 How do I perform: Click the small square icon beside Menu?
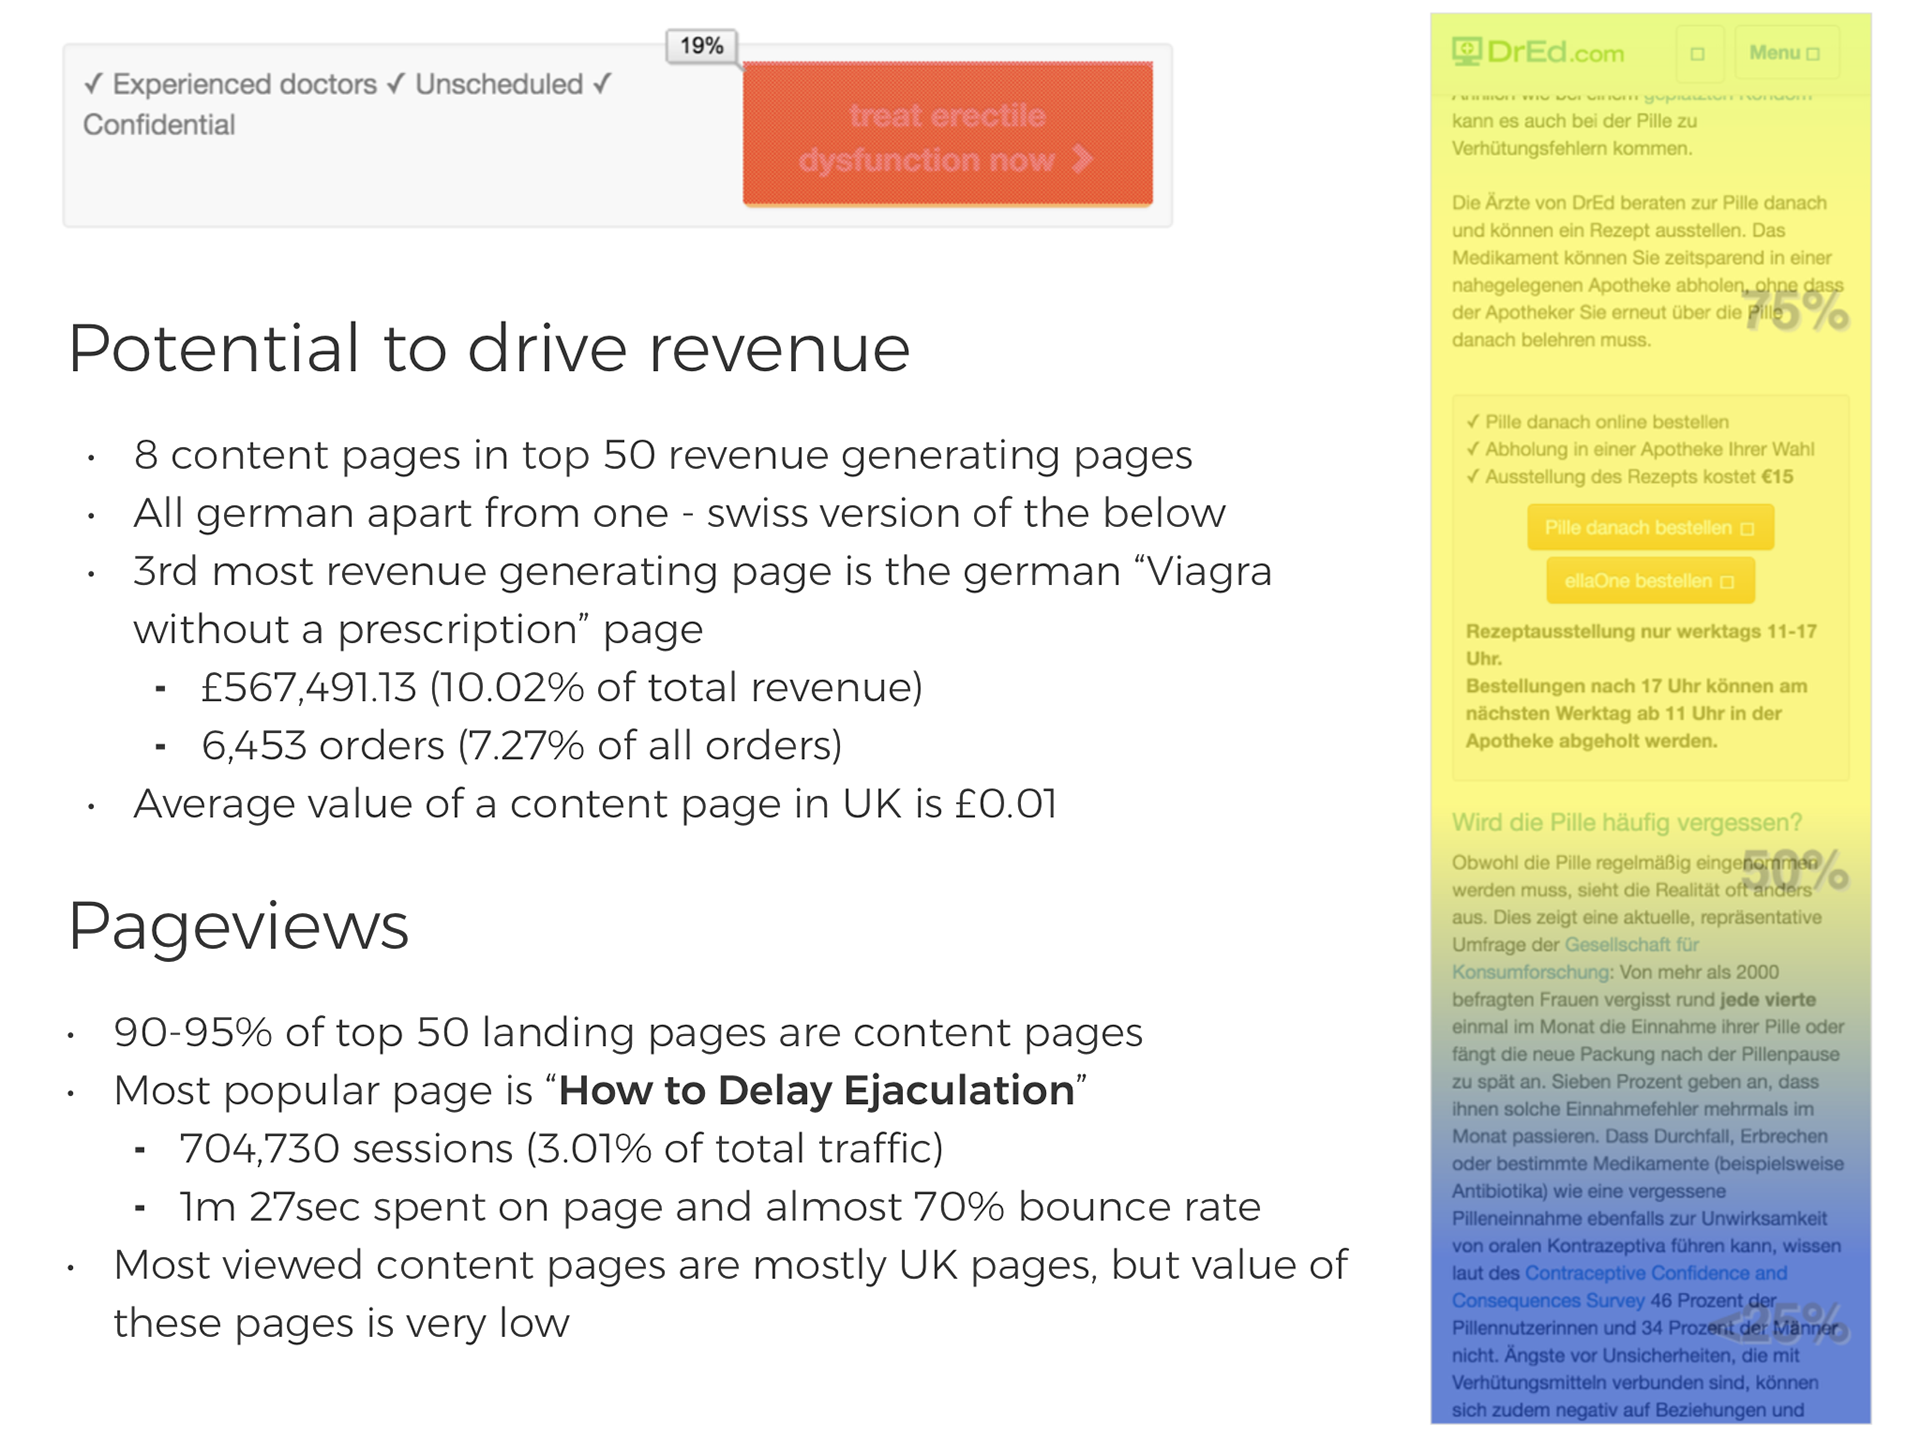click(x=1698, y=54)
